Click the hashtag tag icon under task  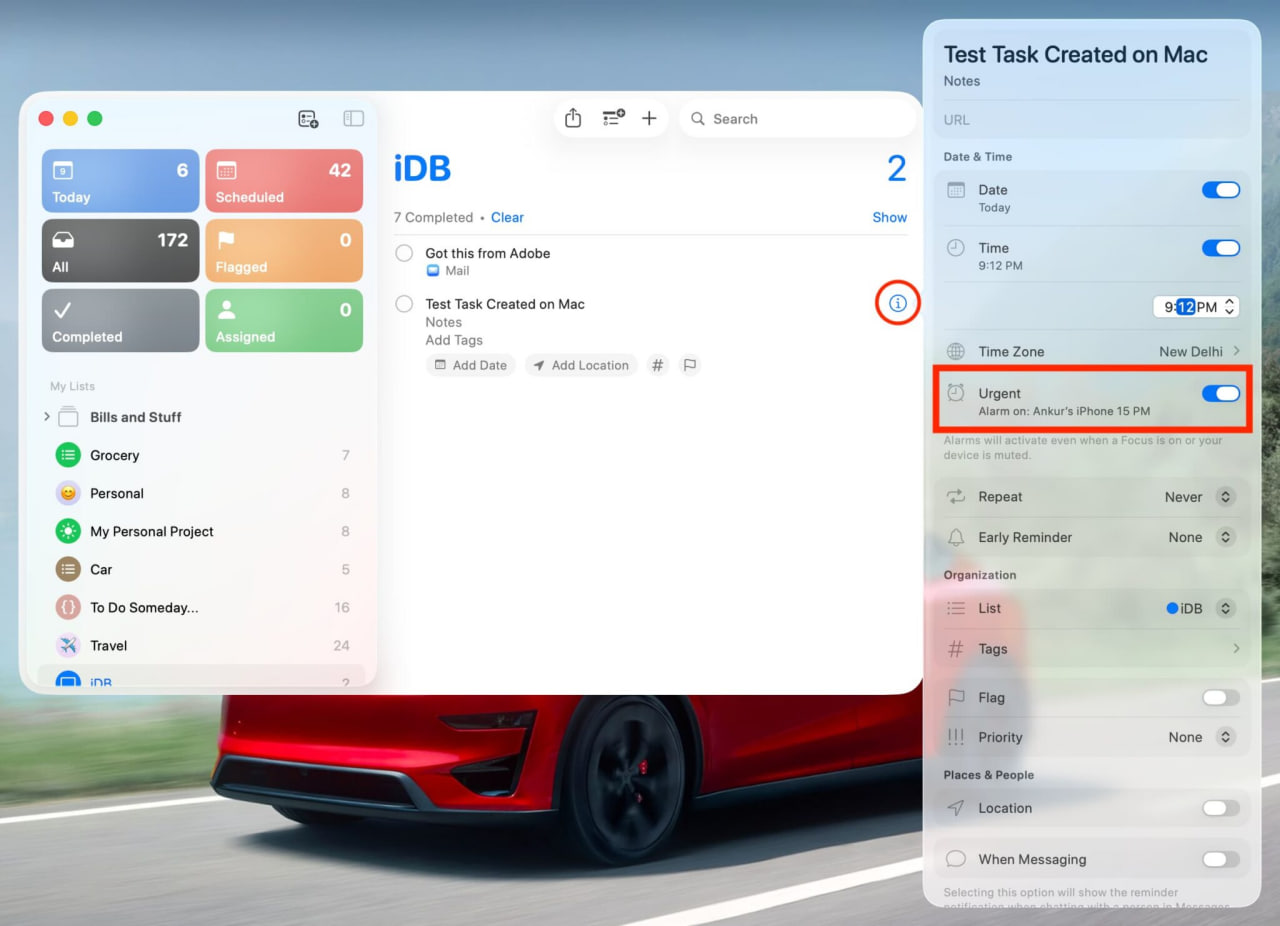[x=657, y=366]
